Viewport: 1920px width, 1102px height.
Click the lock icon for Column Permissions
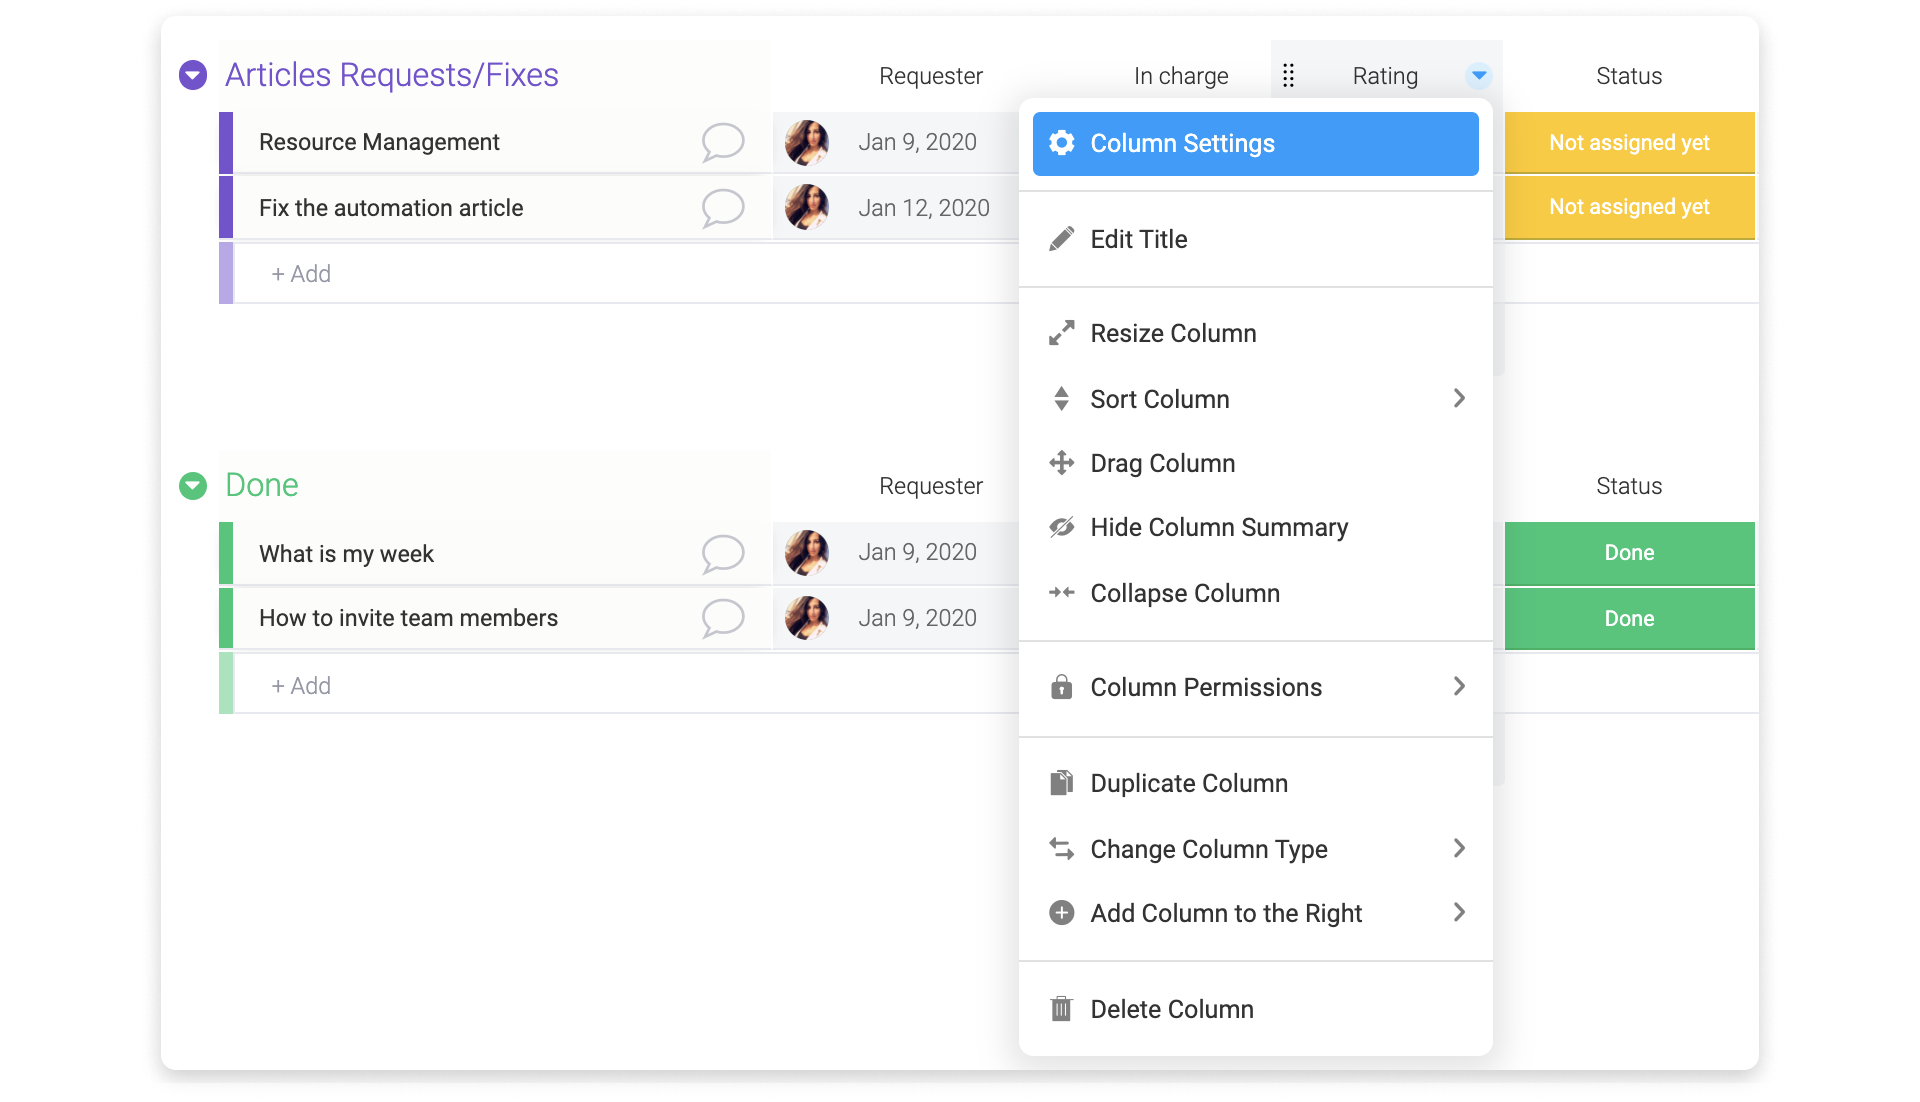pyautogui.click(x=1062, y=687)
